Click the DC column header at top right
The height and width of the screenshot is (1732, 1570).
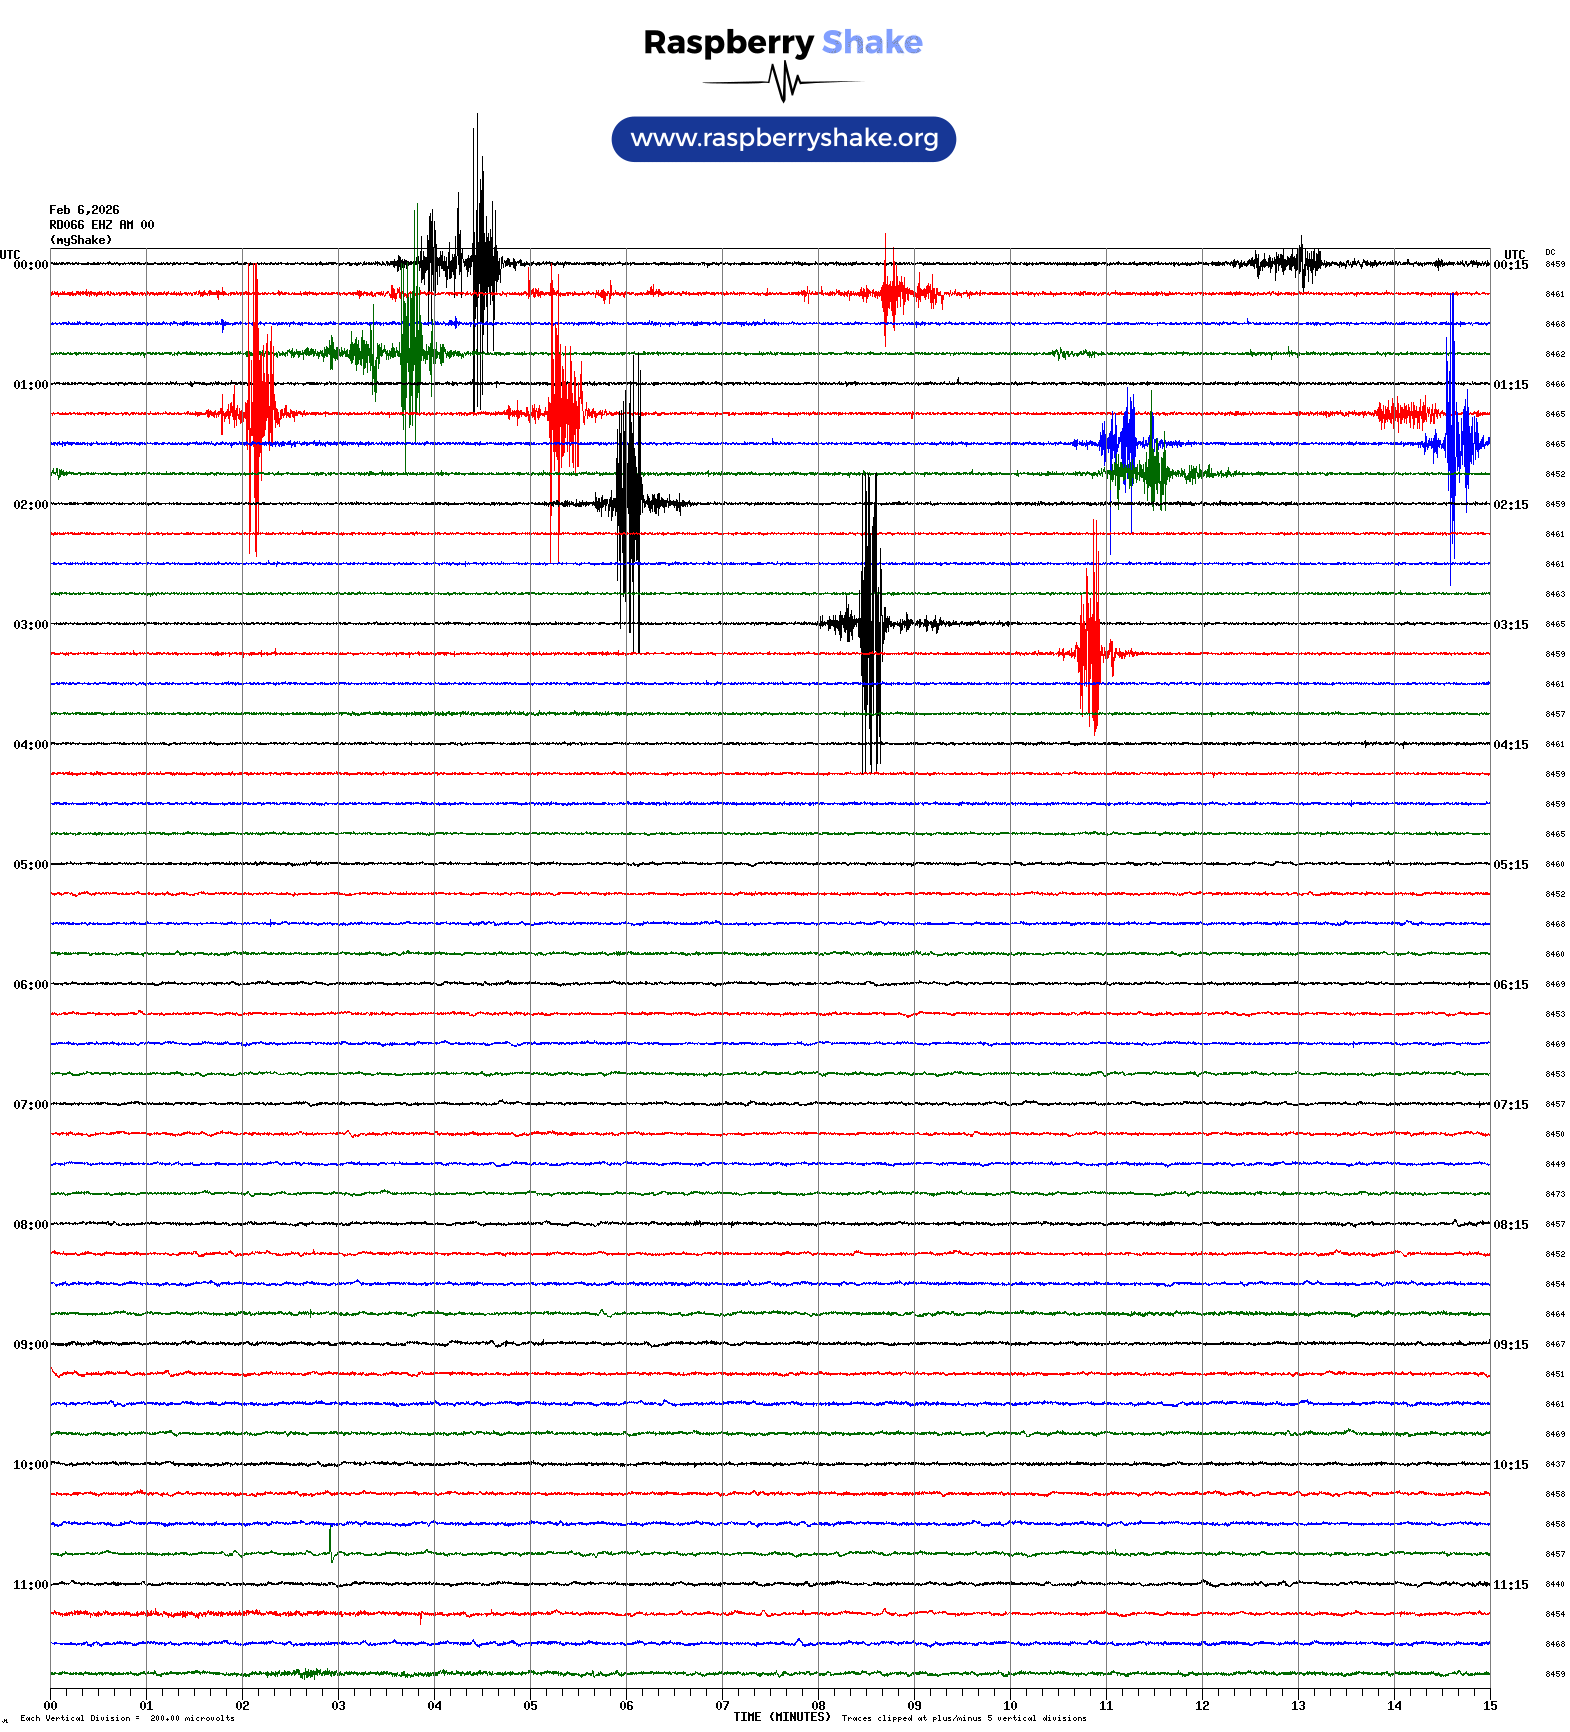coord(1550,253)
